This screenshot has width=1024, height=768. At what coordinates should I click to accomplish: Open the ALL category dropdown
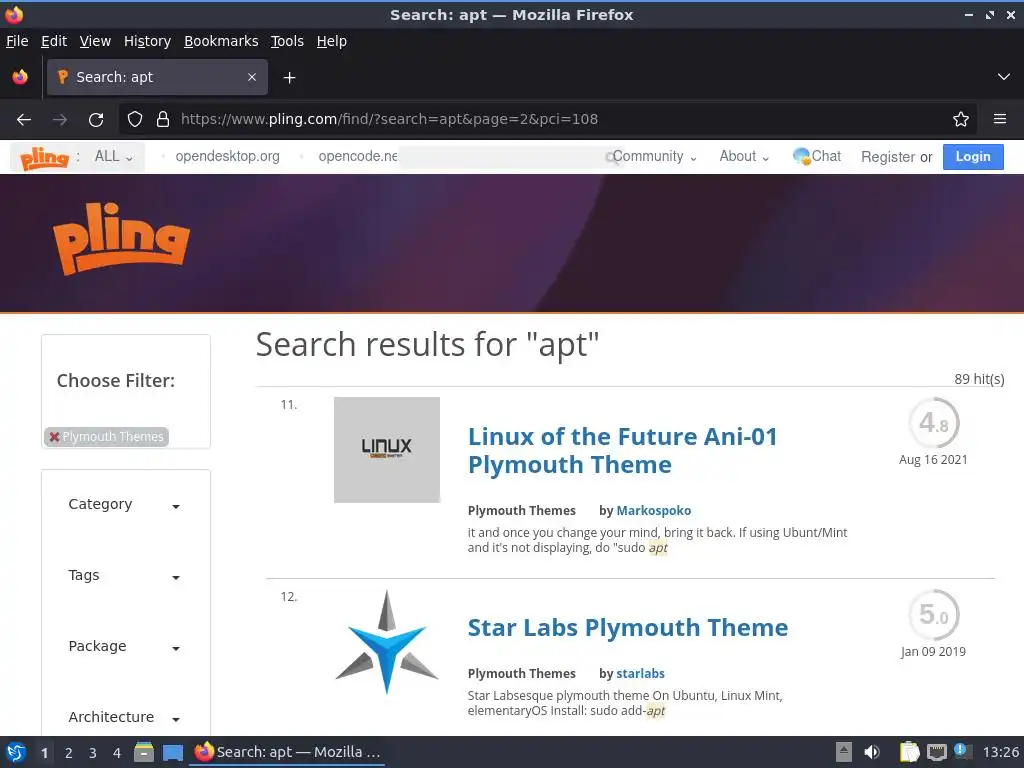click(x=114, y=157)
